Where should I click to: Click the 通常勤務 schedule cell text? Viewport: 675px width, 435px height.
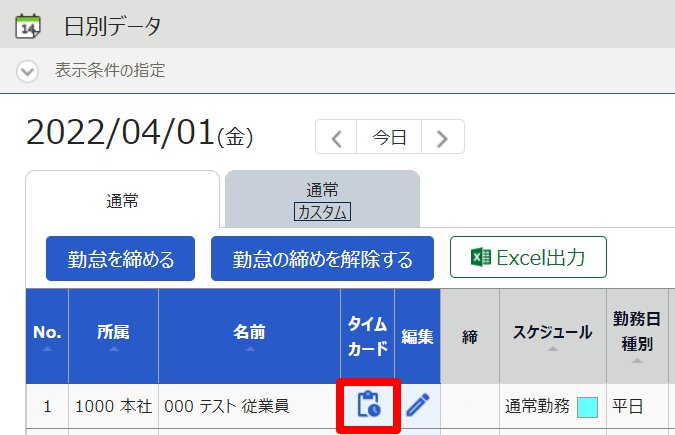pyautogui.click(x=537, y=406)
